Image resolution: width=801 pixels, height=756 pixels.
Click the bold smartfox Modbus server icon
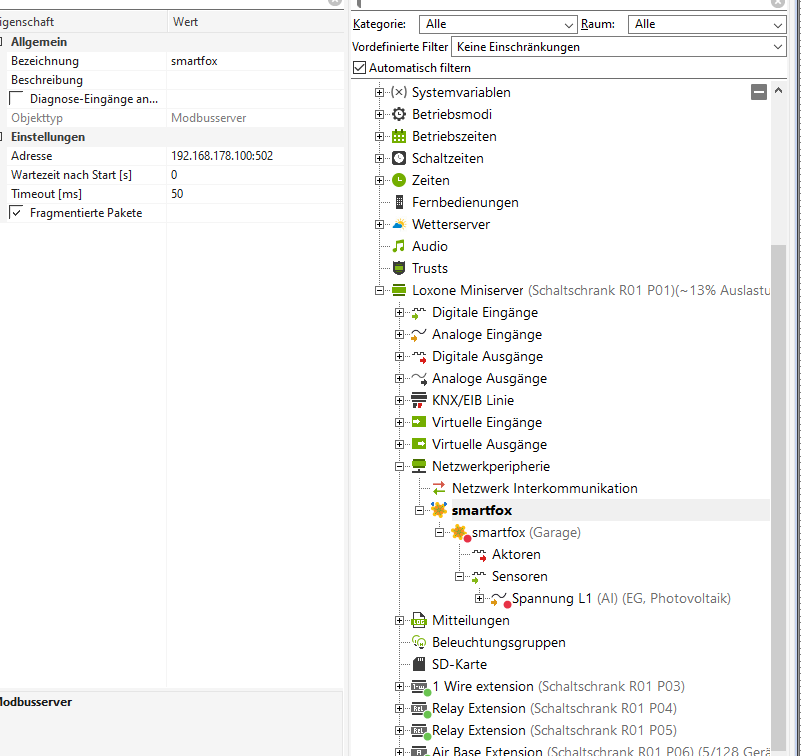(x=439, y=510)
